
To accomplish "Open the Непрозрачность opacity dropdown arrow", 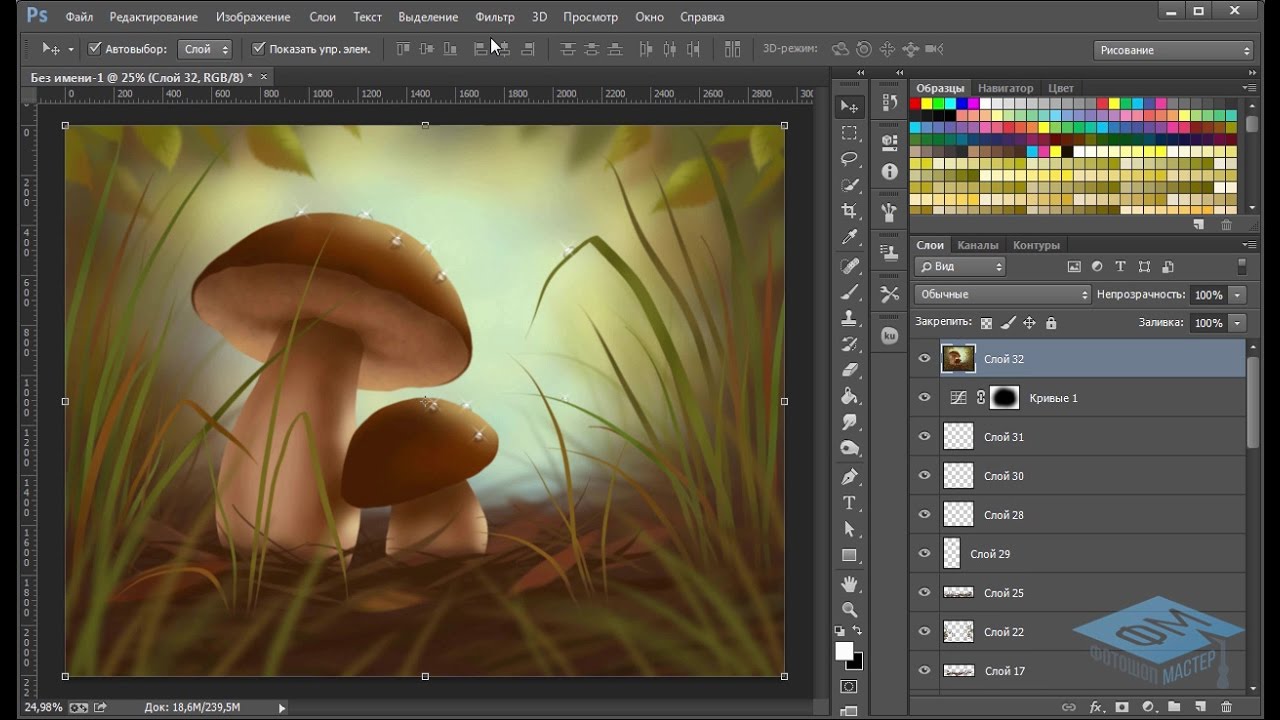I will point(1238,295).
